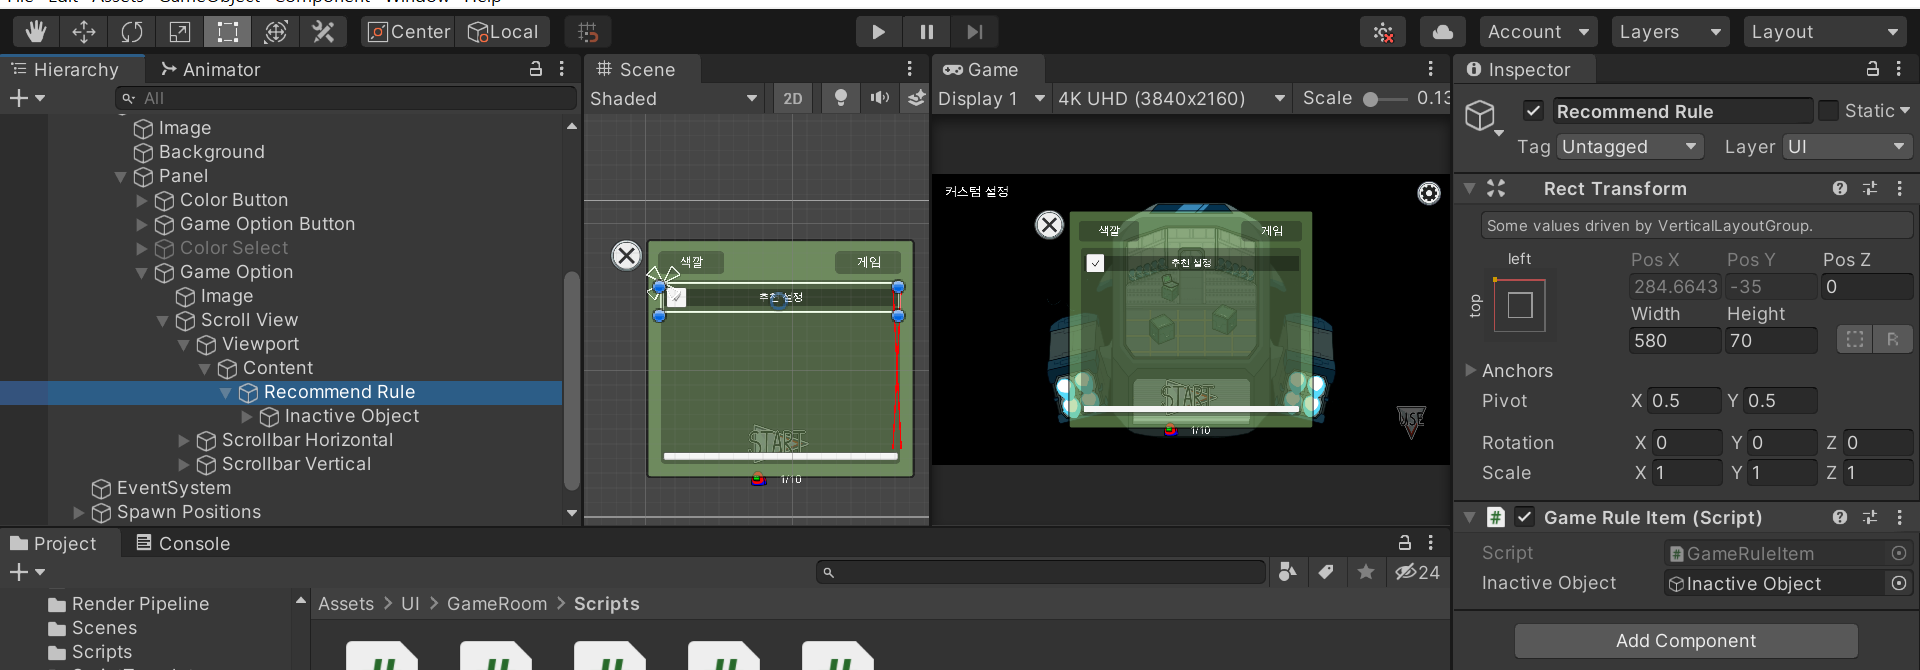This screenshot has width=1920, height=670.
Task: Open the Console tab
Action: 183,543
